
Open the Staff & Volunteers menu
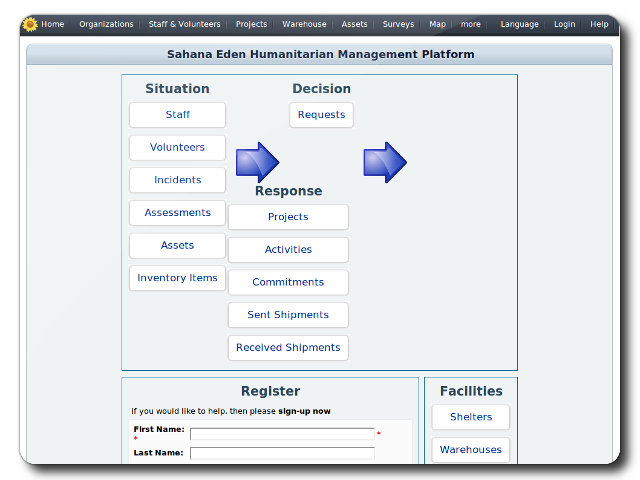[185, 24]
